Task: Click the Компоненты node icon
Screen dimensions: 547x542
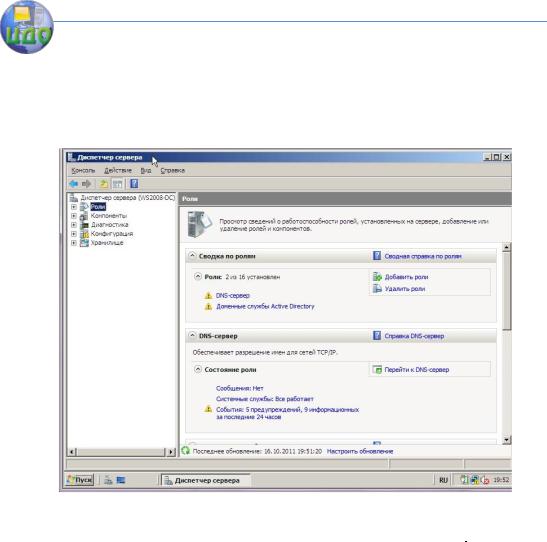Action: pyautogui.click(x=84, y=216)
